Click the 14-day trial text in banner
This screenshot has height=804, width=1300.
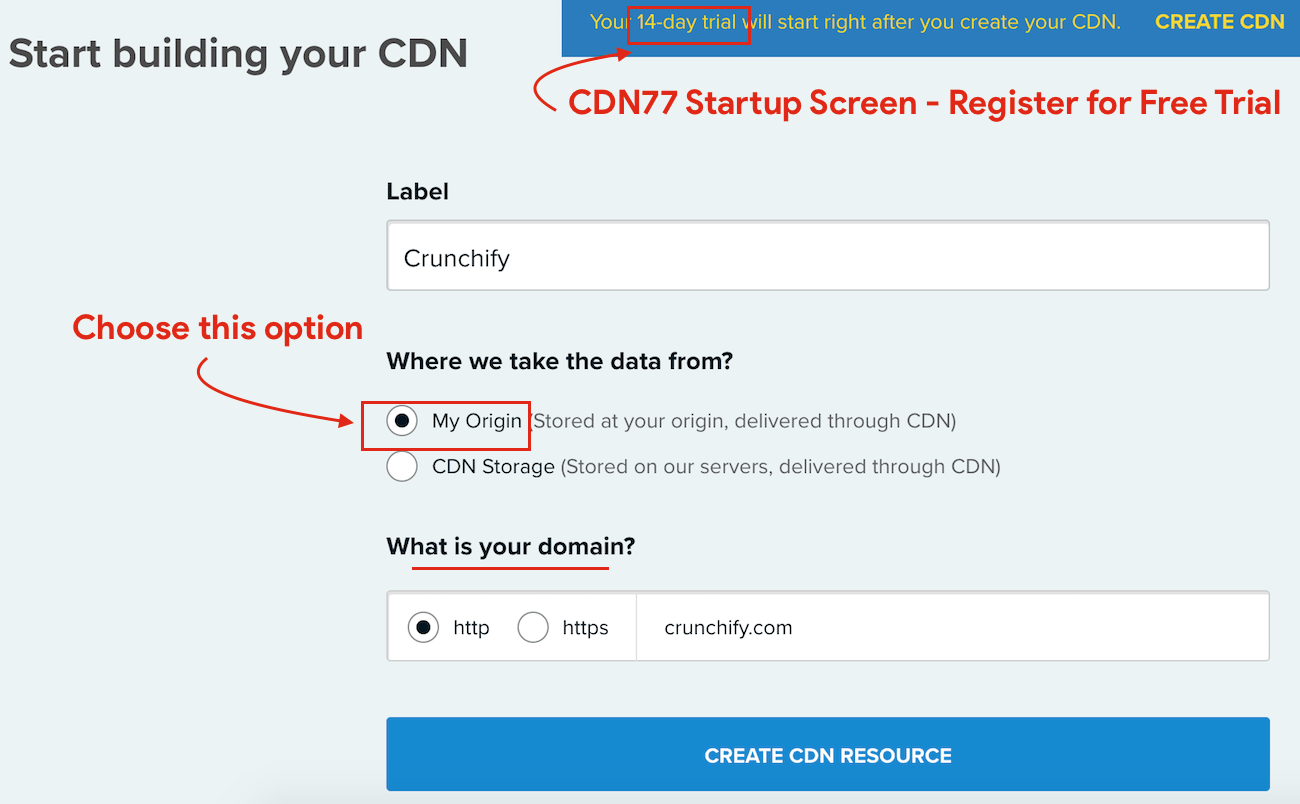[687, 22]
